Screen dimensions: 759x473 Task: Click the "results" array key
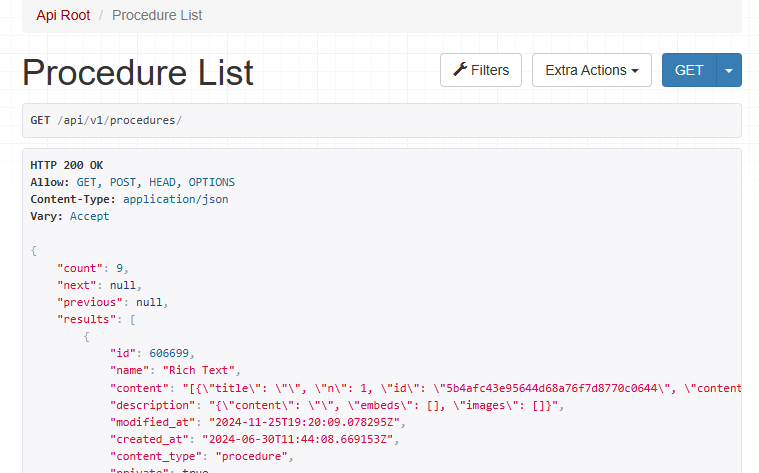click(x=89, y=319)
